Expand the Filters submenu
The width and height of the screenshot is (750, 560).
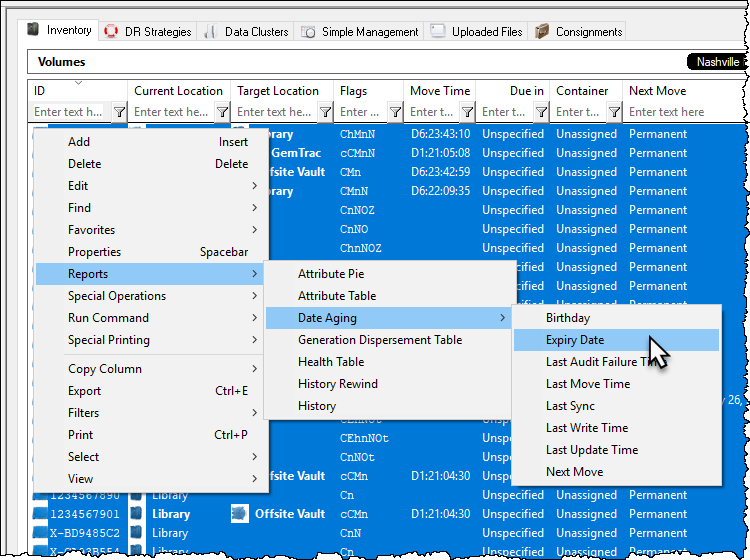tap(149, 413)
